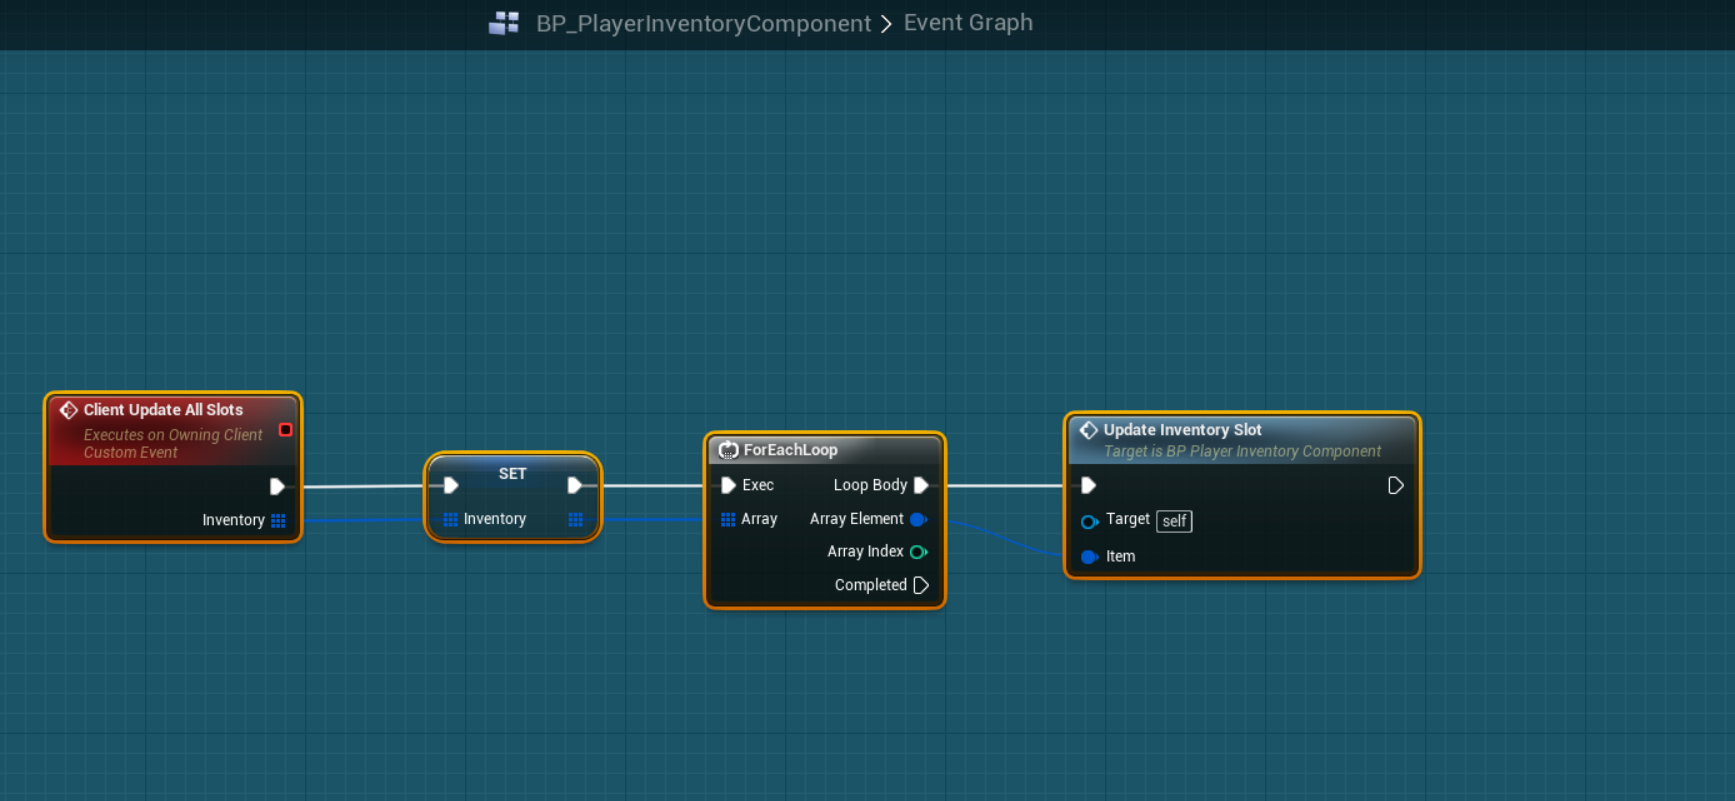Click the Loop Body exec output pin

(x=921, y=485)
